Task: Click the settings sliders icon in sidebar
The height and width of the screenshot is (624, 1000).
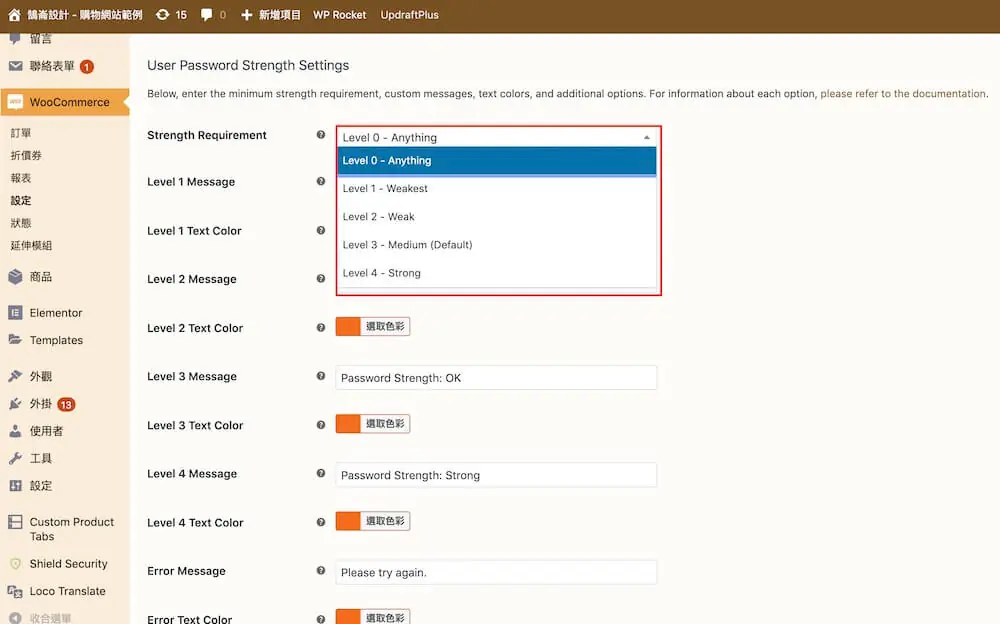Action: pyautogui.click(x=15, y=486)
